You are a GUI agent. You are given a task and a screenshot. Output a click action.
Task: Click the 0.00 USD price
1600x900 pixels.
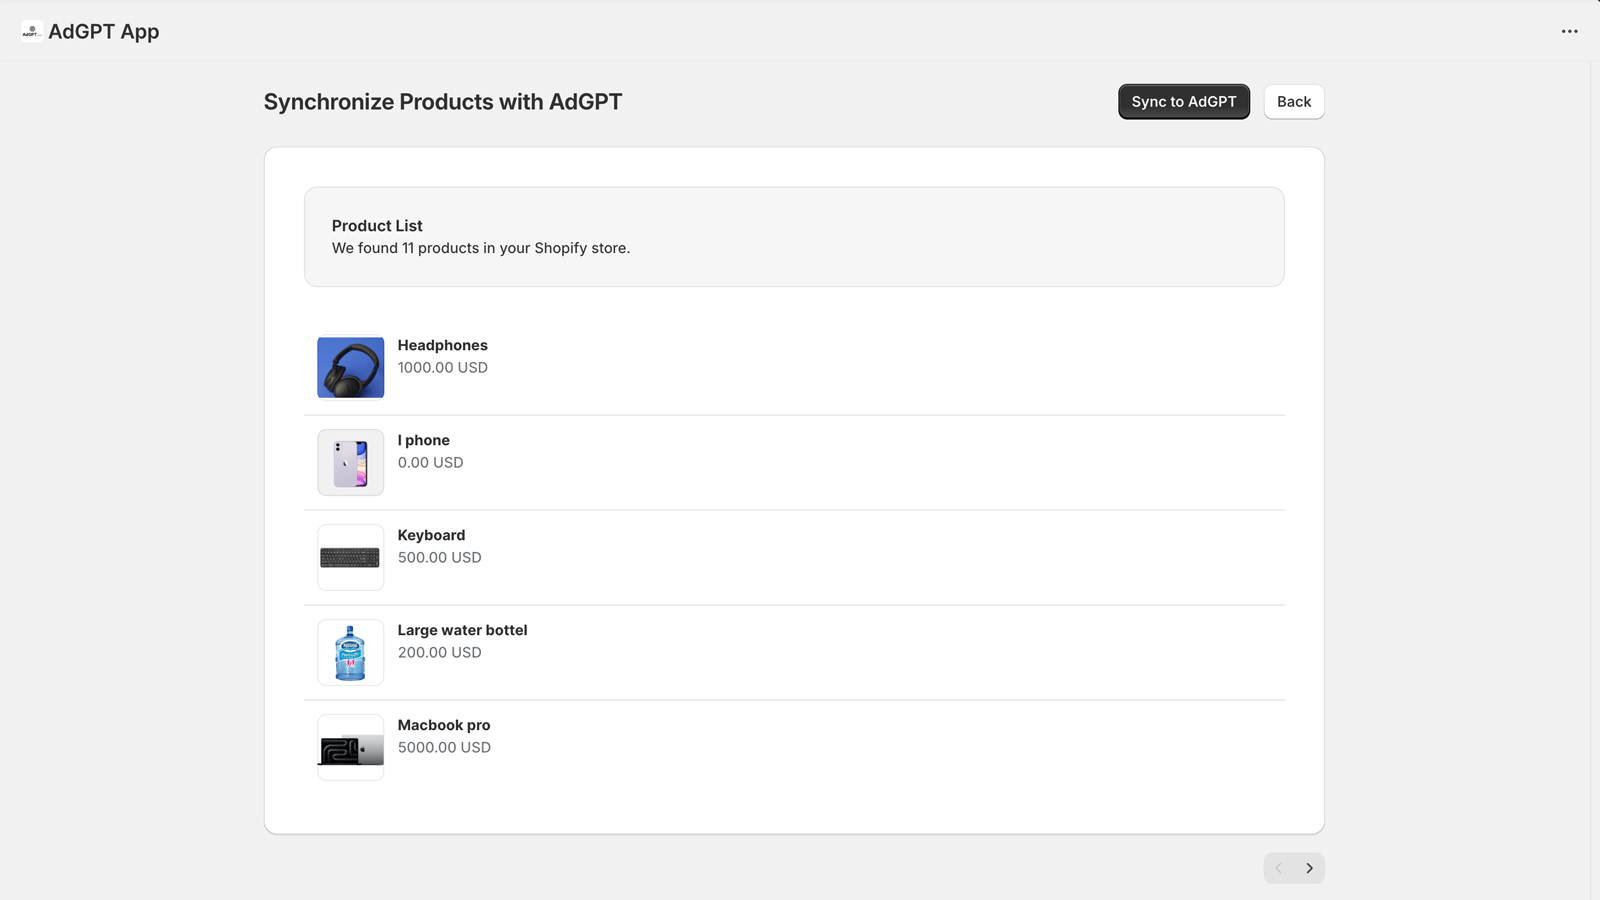click(431, 462)
